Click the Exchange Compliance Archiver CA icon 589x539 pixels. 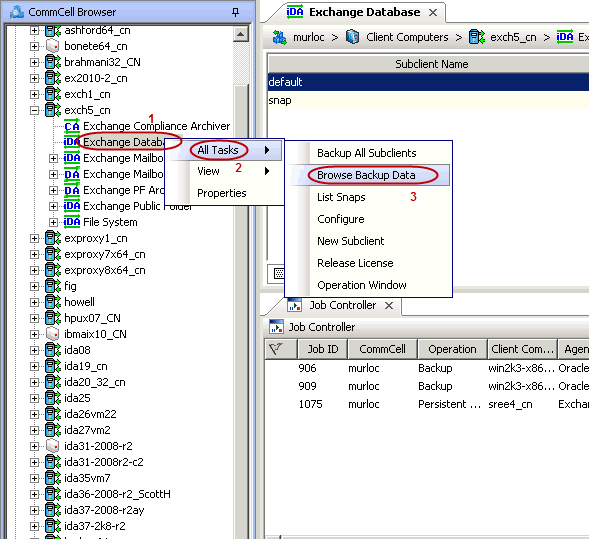point(72,126)
